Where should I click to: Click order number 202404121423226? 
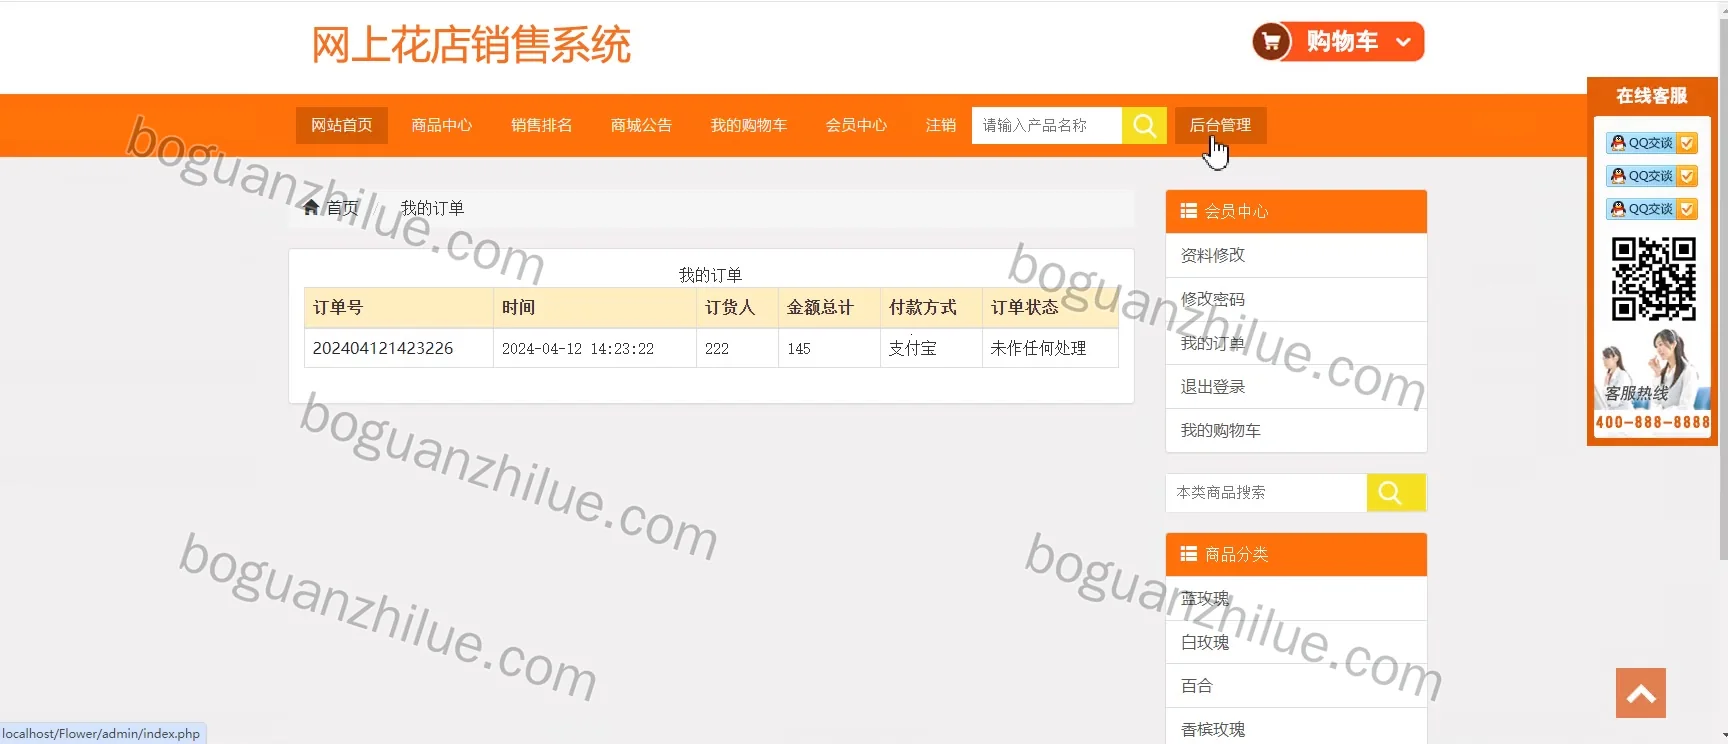point(383,348)
